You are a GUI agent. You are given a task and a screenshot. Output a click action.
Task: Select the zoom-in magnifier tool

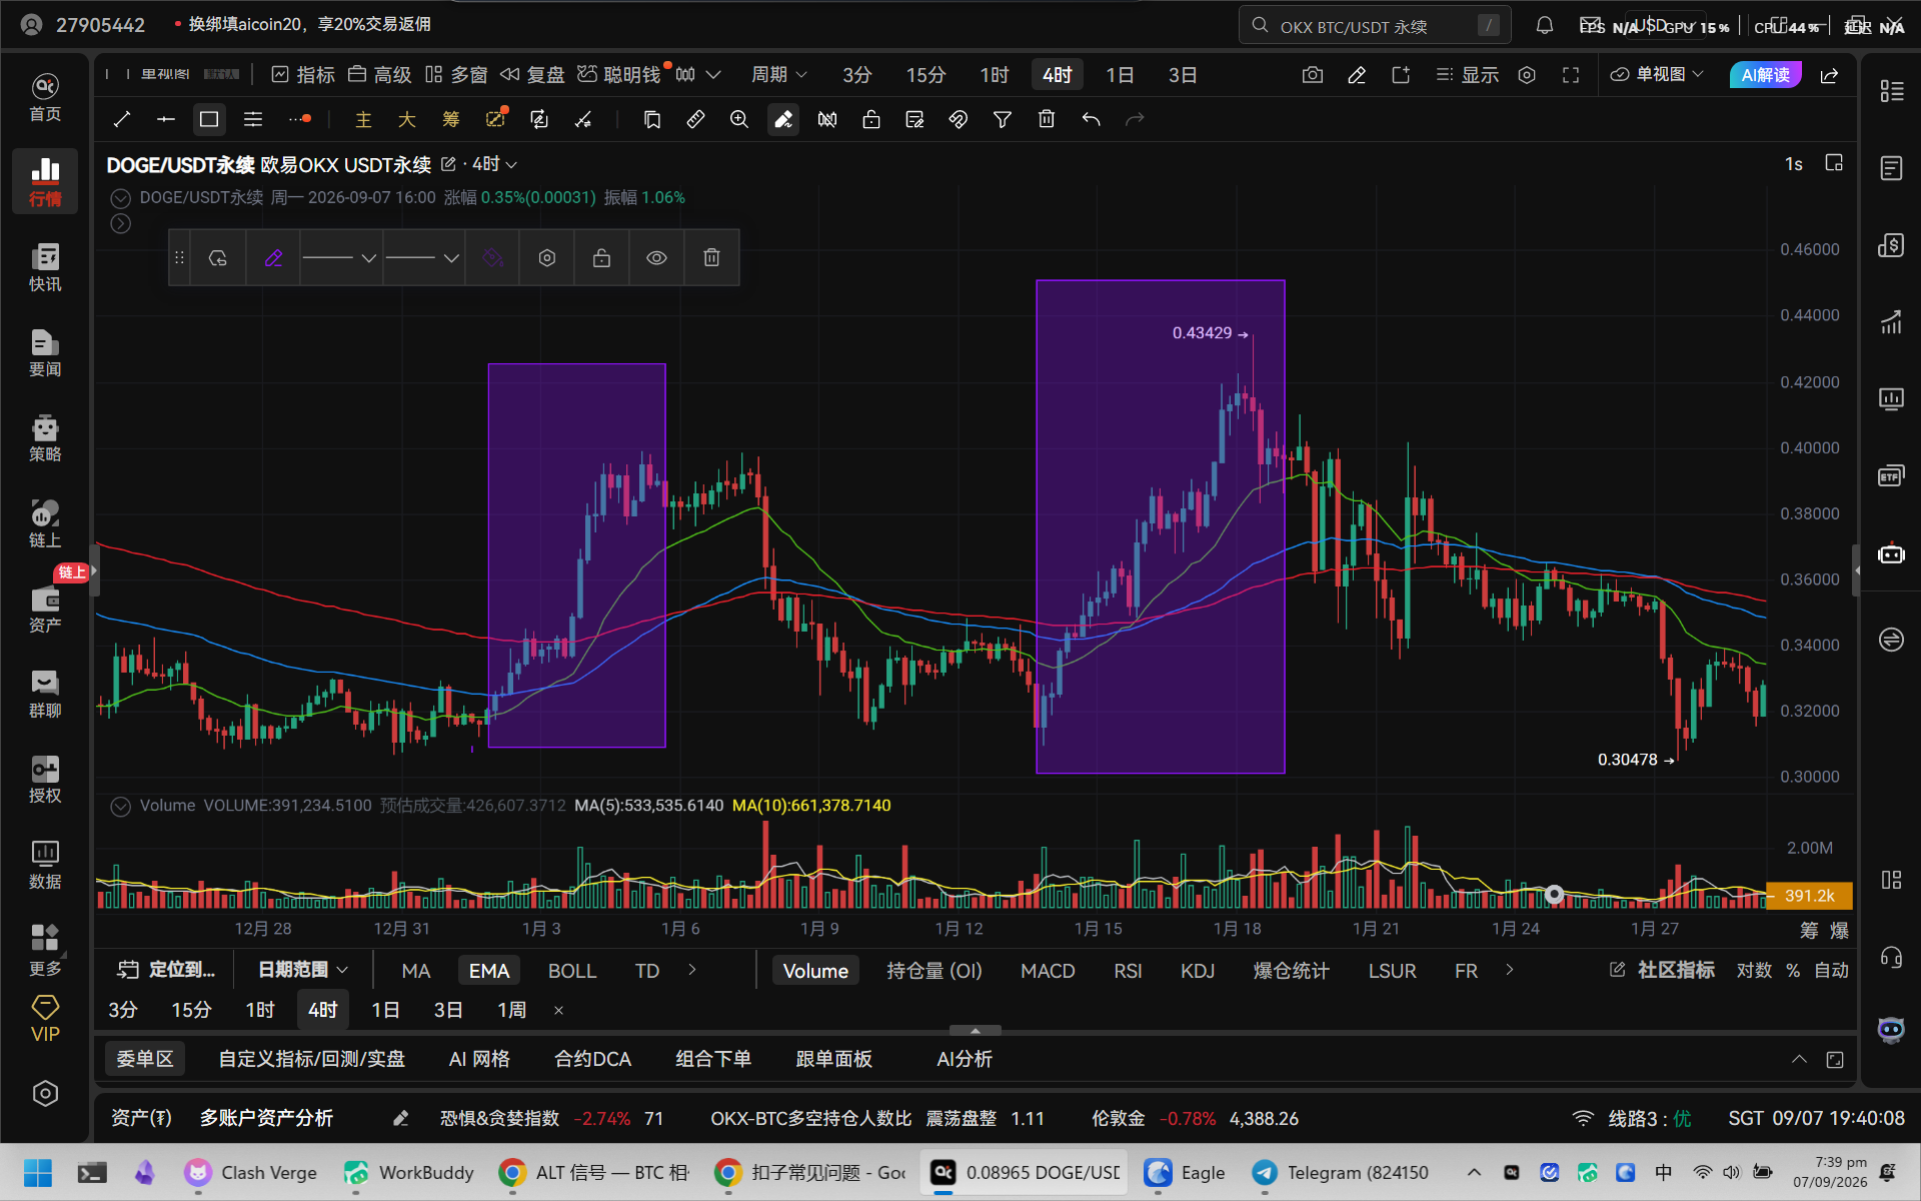739,120
